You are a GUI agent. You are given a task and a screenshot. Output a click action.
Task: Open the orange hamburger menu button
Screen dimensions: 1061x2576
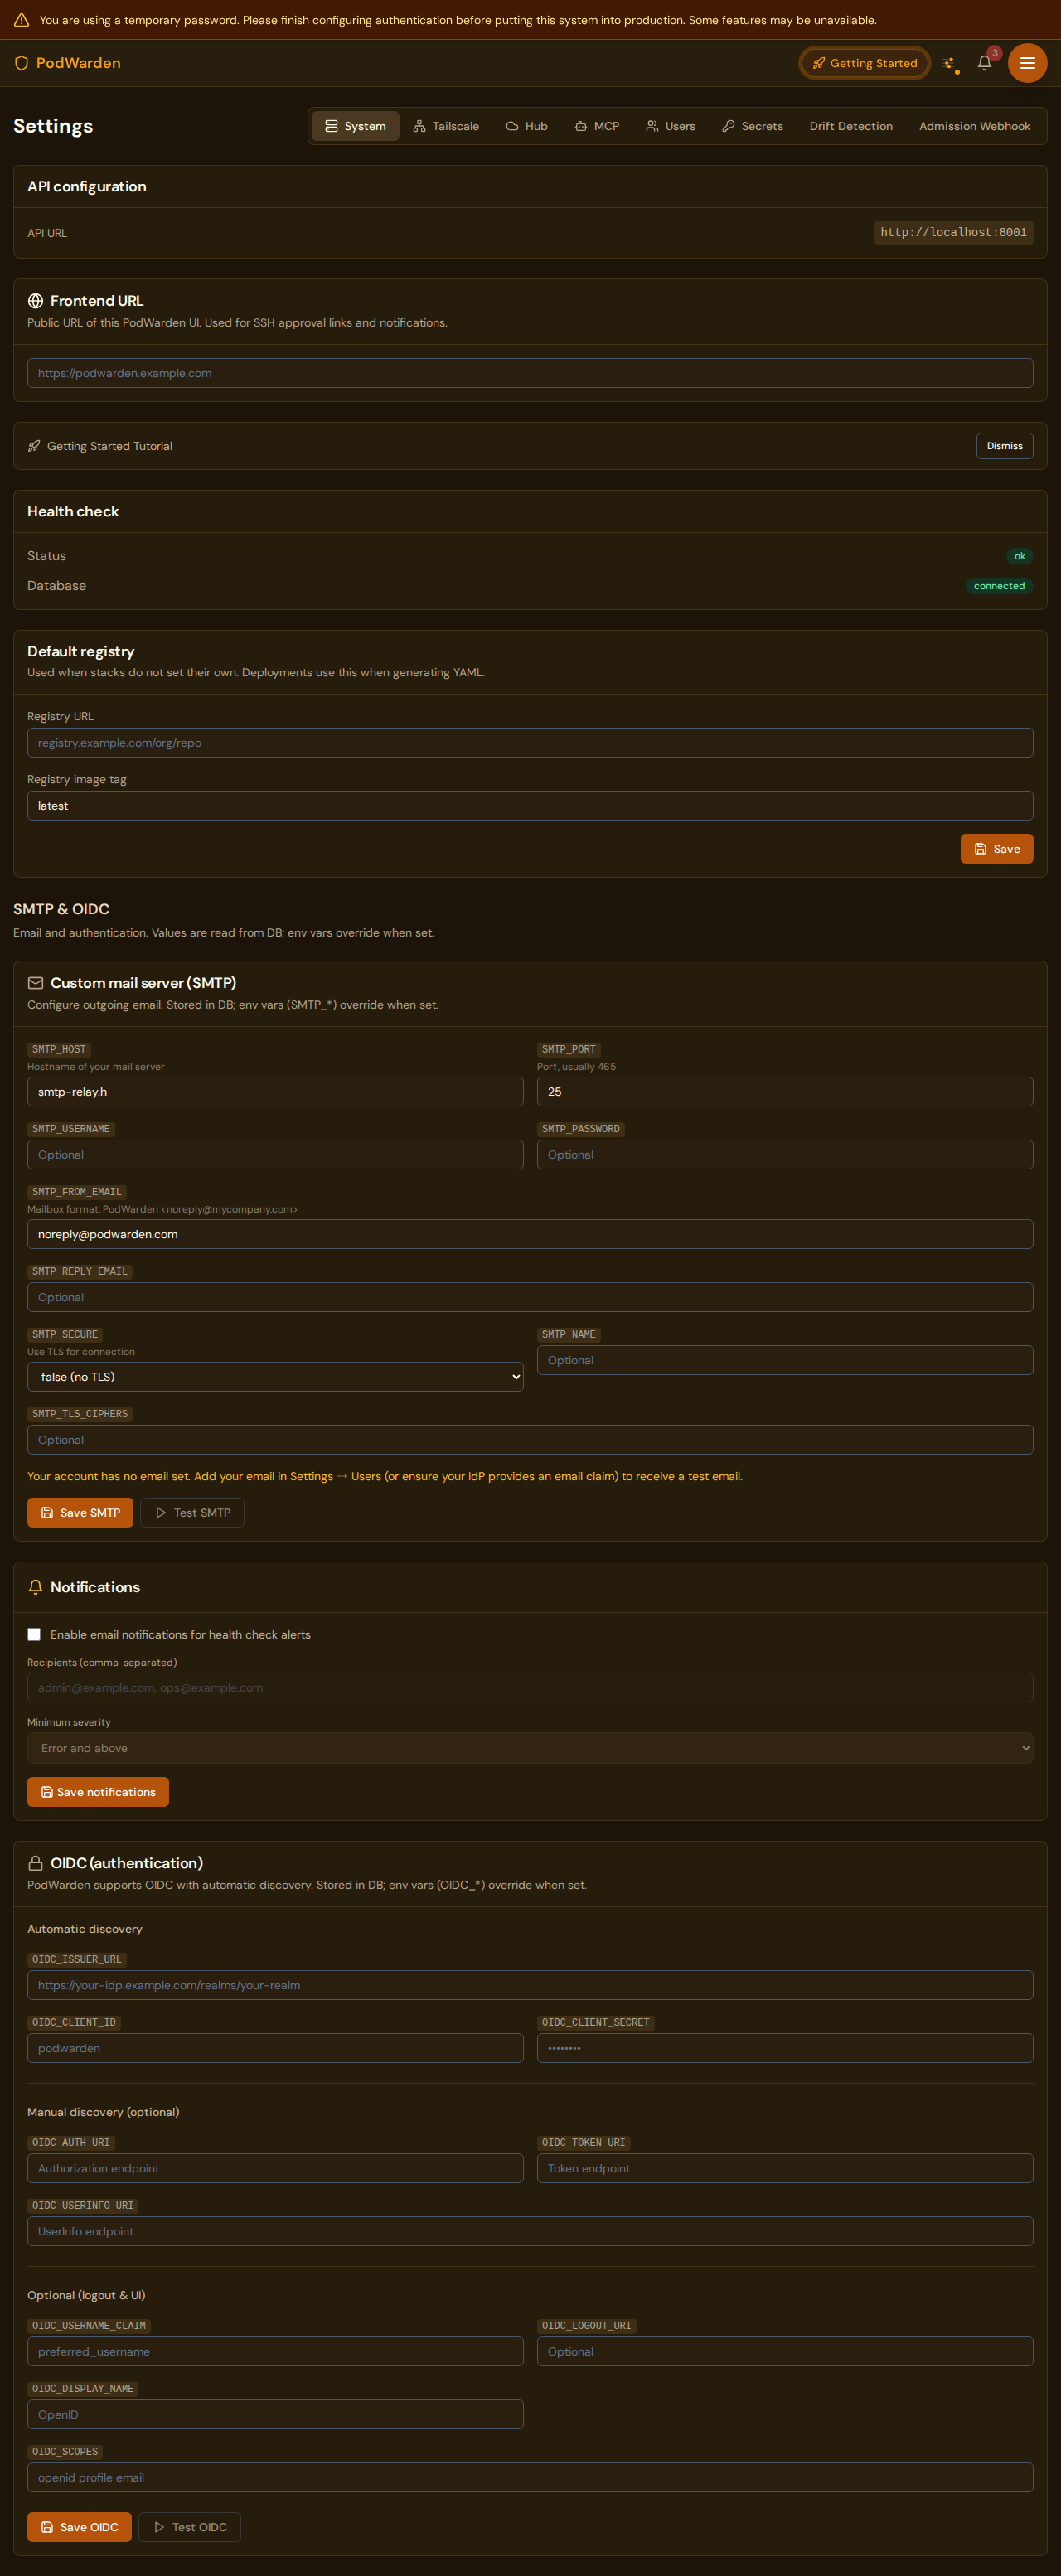tap(1027, 63)
